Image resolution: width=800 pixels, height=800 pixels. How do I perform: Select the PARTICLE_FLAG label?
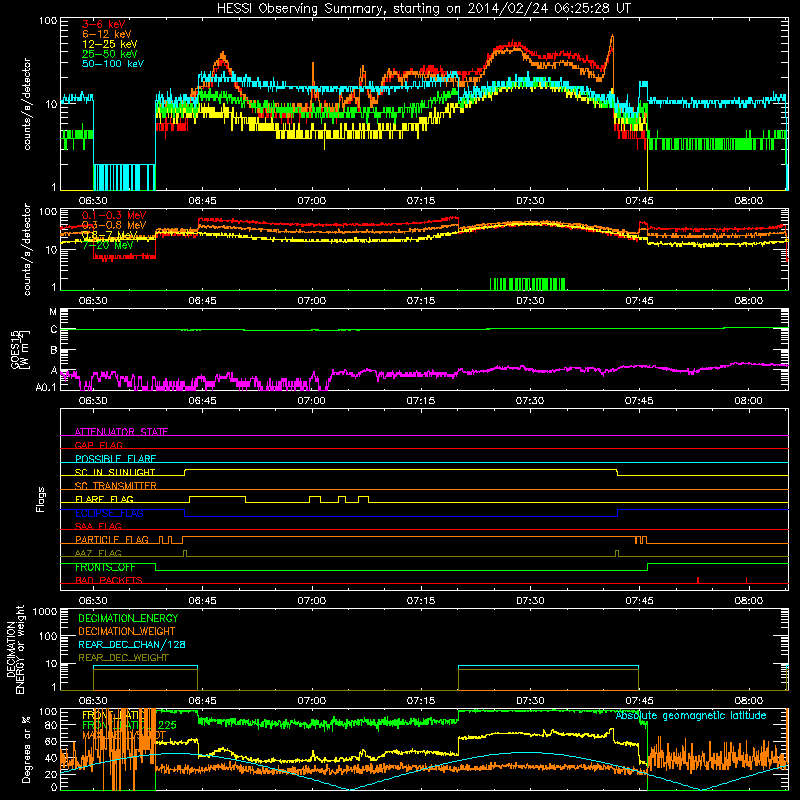tap(112, 540)
